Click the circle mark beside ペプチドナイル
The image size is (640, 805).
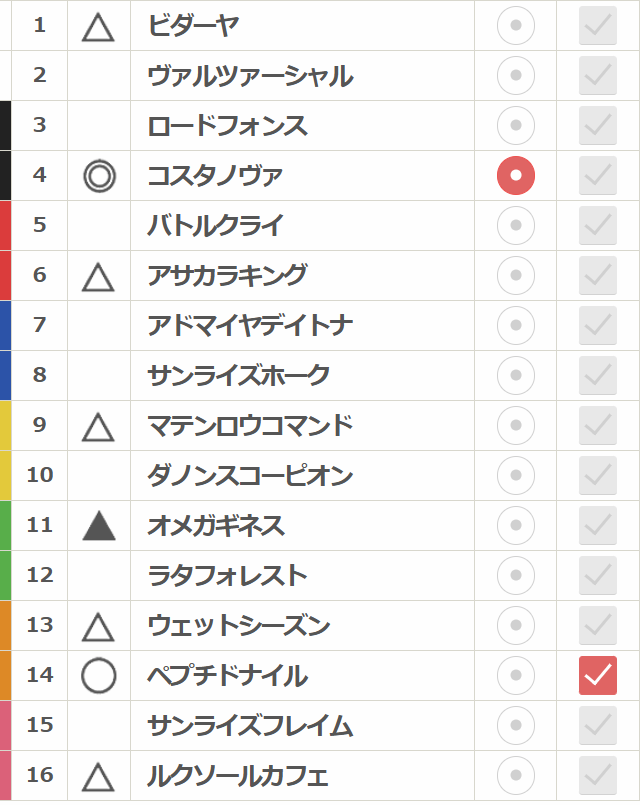pyautogui.click(x=99, y=676)
